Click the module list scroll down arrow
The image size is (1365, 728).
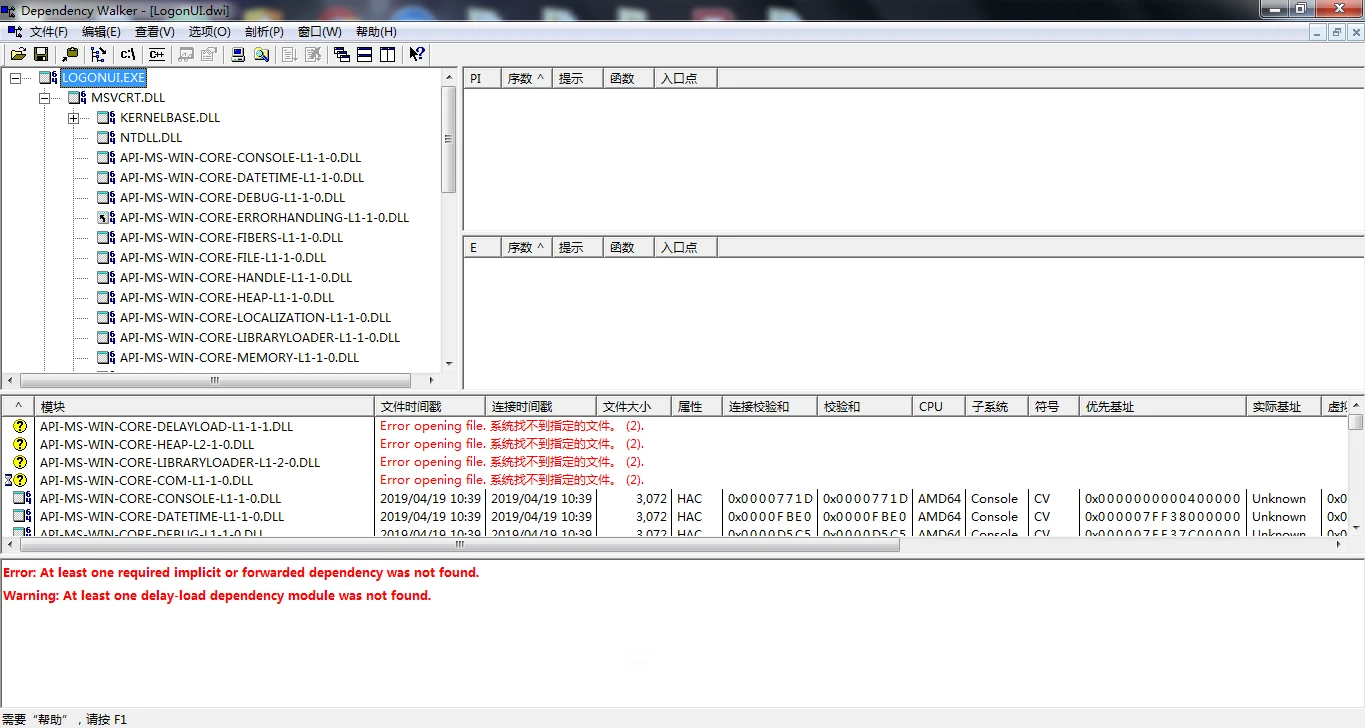pos(1356,526)
